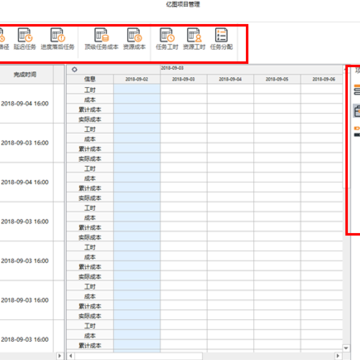This screenshot has width=360, height=360.
Task: Open the 任务分配 report
Action: tap(221, 39)
